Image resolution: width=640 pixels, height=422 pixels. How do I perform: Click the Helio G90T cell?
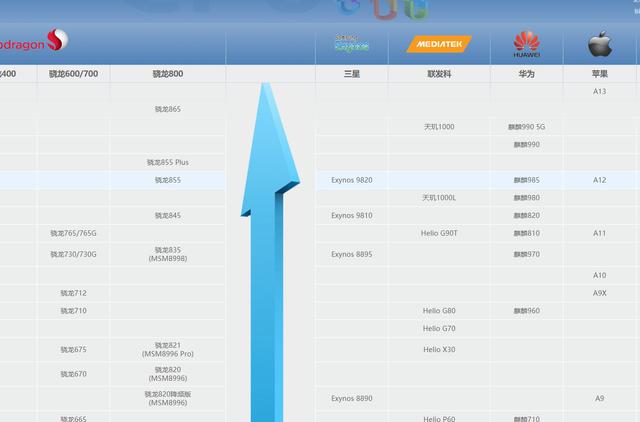point(439,233)
